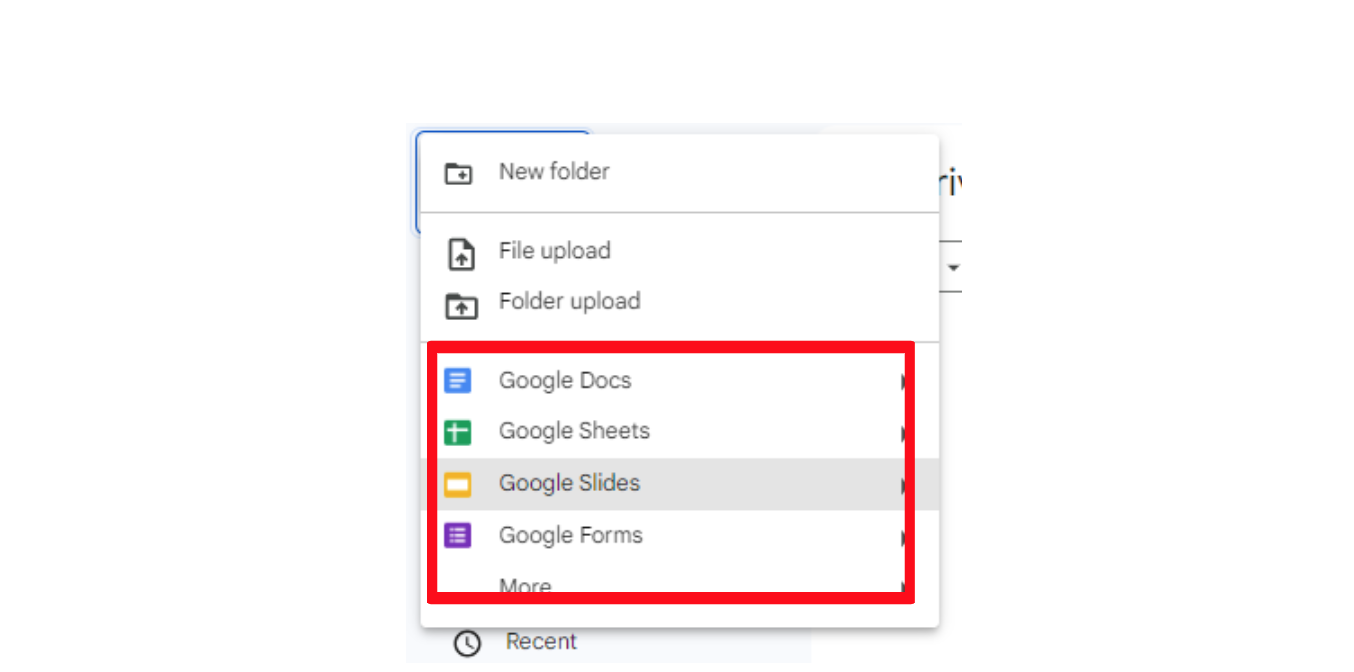1354x672 pixels.
Task: Click the Folder upload icon
Action: pos(460,303)
